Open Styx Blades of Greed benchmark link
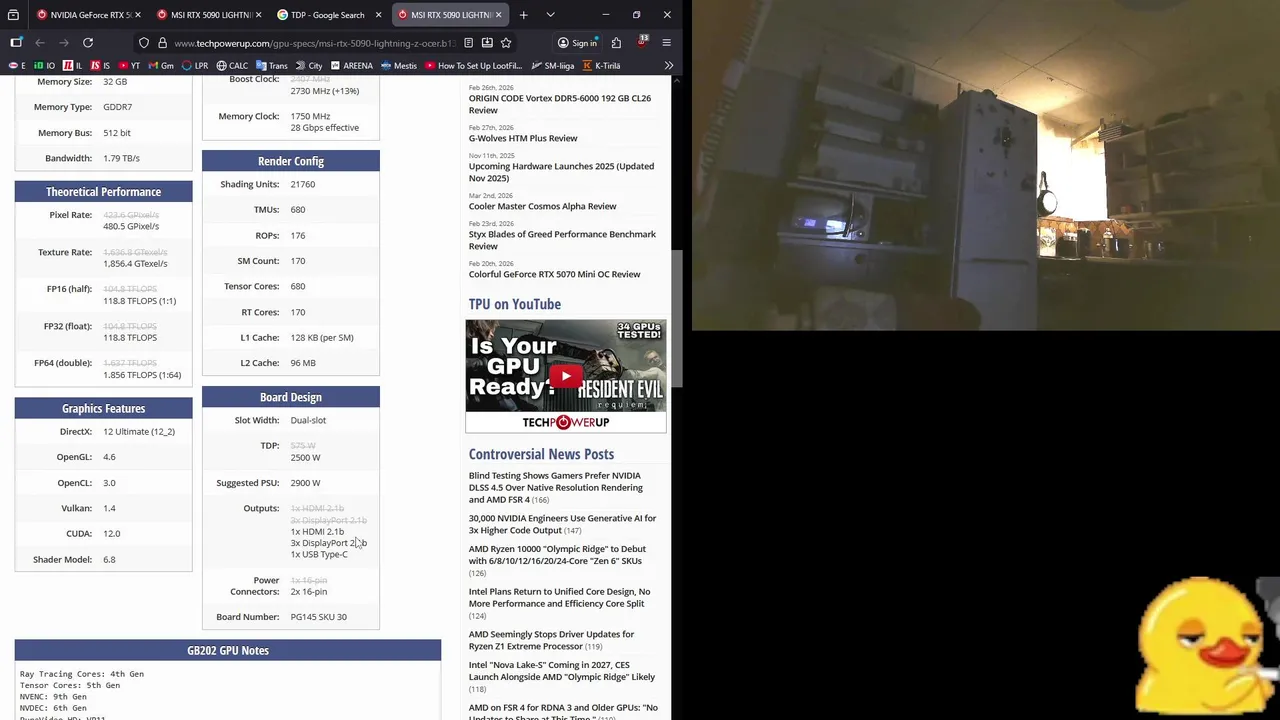This screenshot has height=720, width=1280. 562,240
